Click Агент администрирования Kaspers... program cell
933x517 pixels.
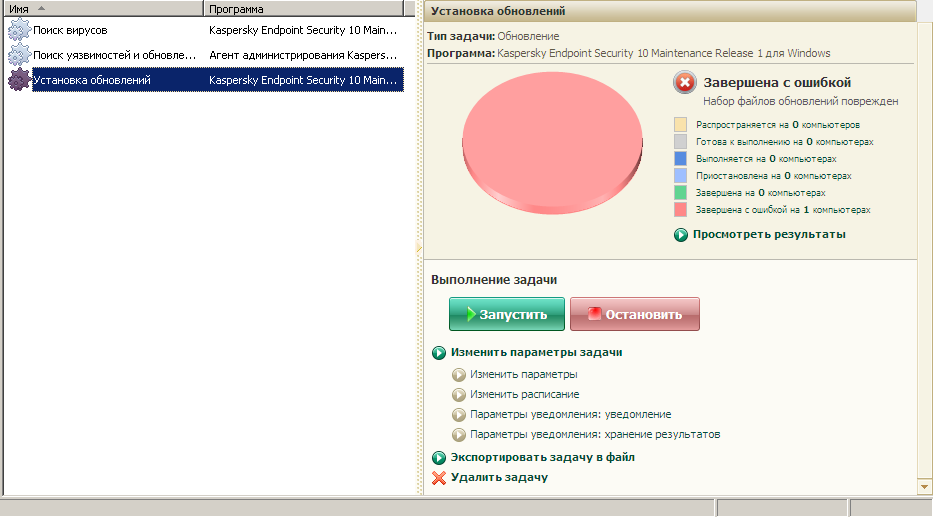(303, 55)
